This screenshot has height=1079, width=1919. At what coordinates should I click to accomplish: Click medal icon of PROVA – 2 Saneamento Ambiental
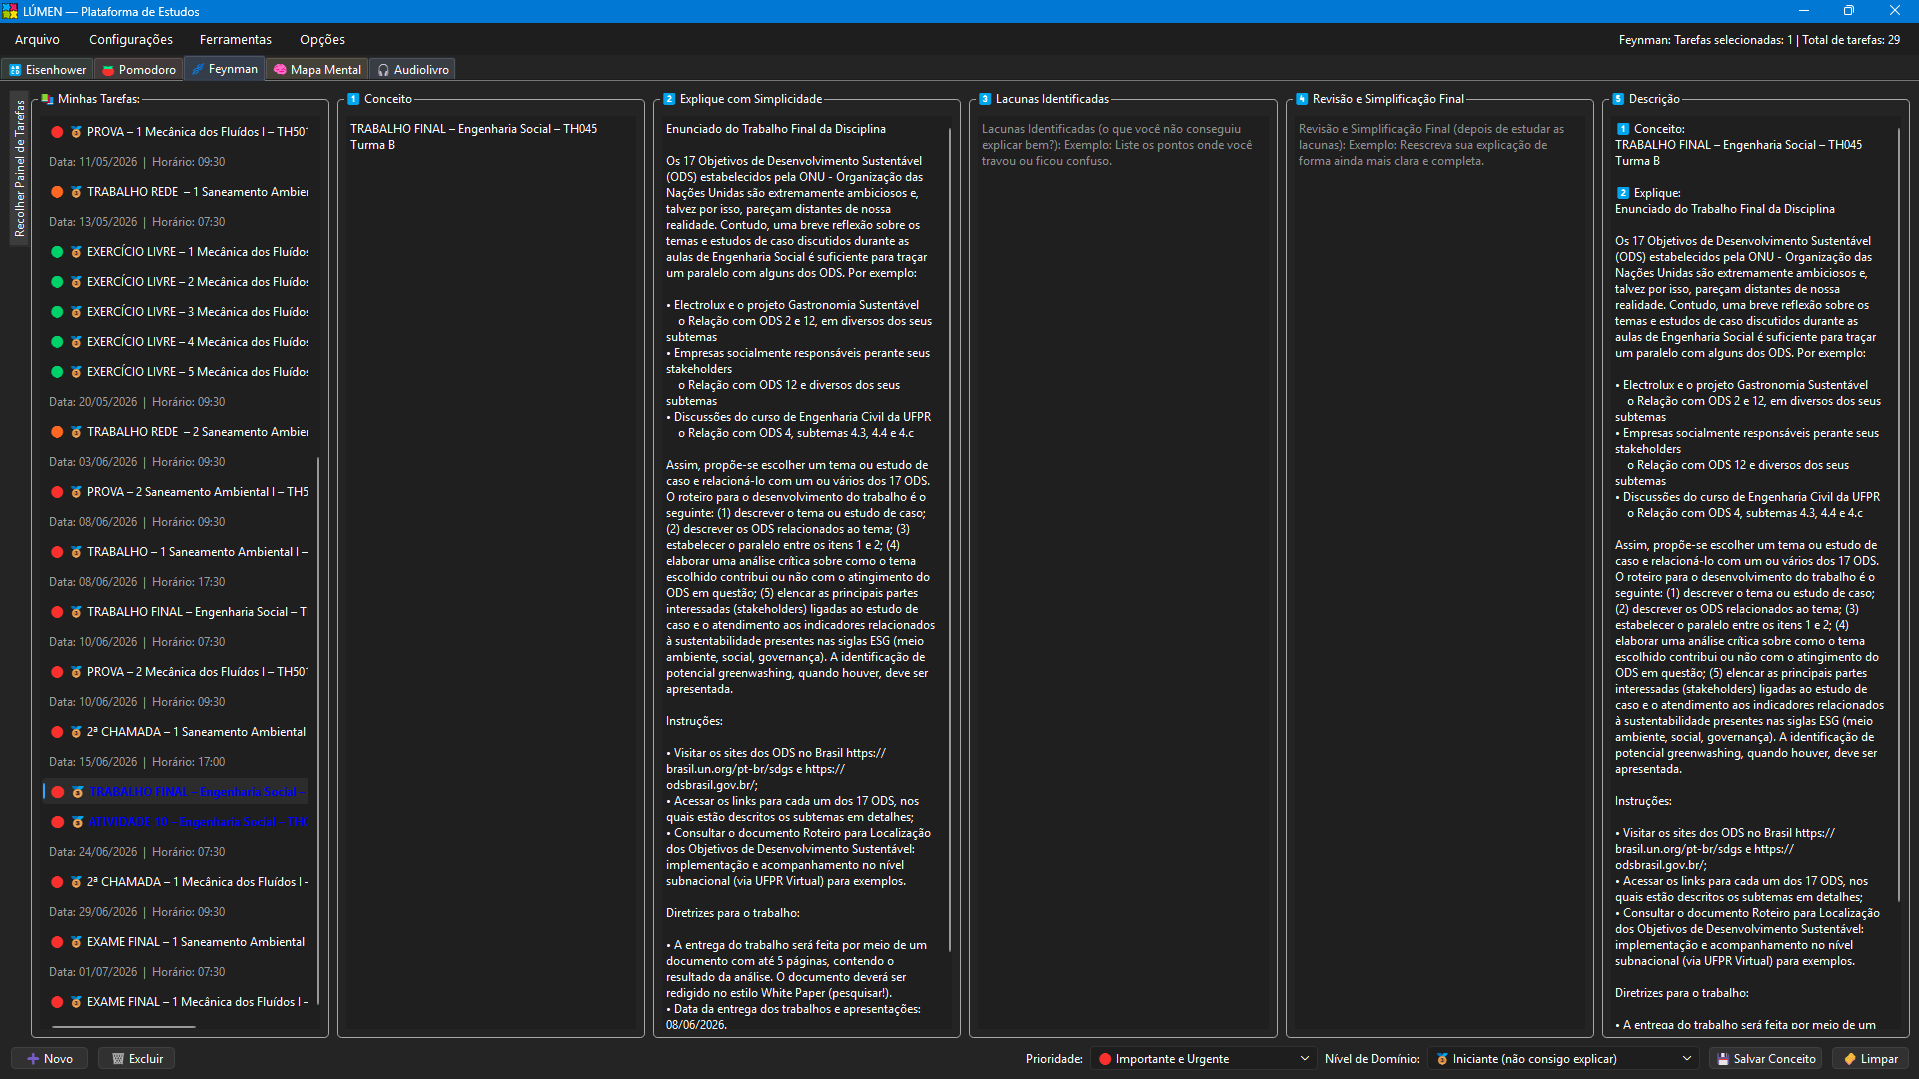[x=76, y=492]
